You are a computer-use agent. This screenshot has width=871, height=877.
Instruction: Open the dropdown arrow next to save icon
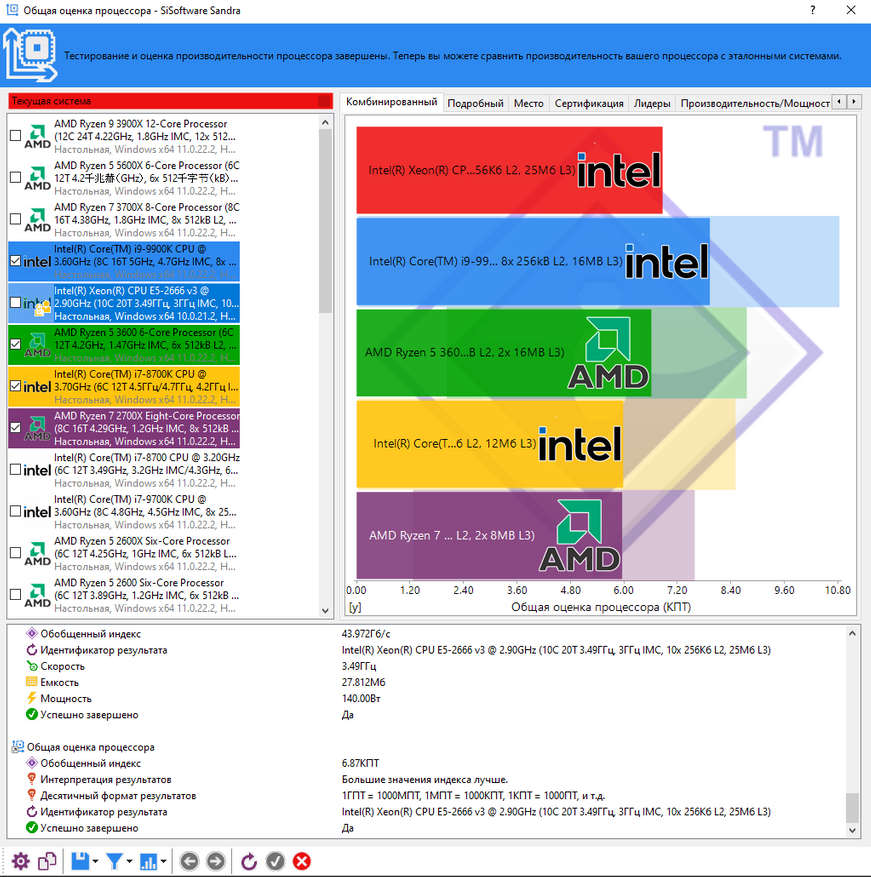pyautogui.click(x=95, y=862)
